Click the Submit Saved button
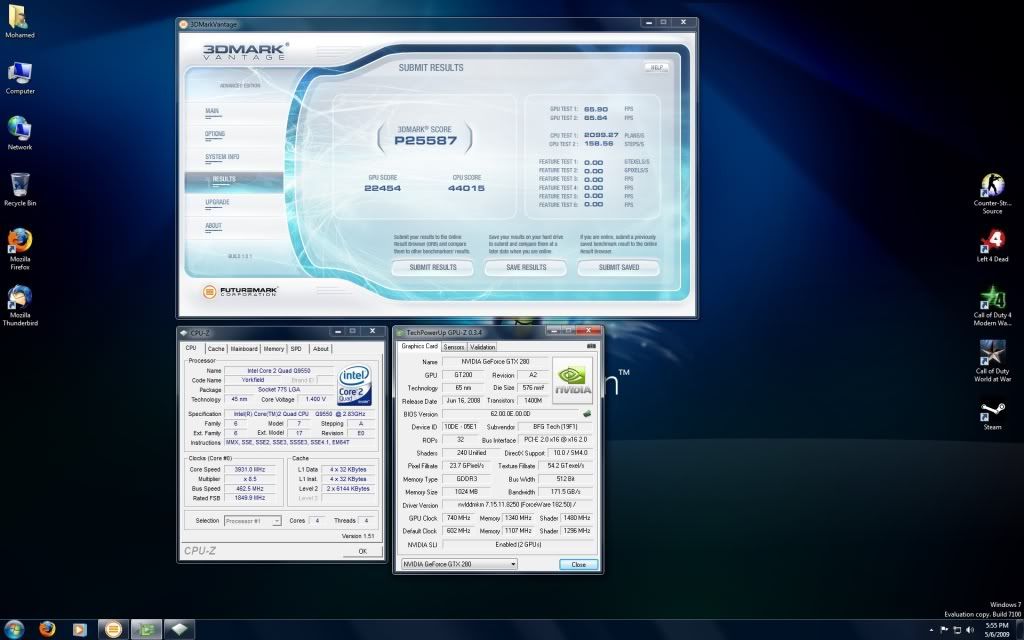1024x640 pixels. (x=618, y=267)
